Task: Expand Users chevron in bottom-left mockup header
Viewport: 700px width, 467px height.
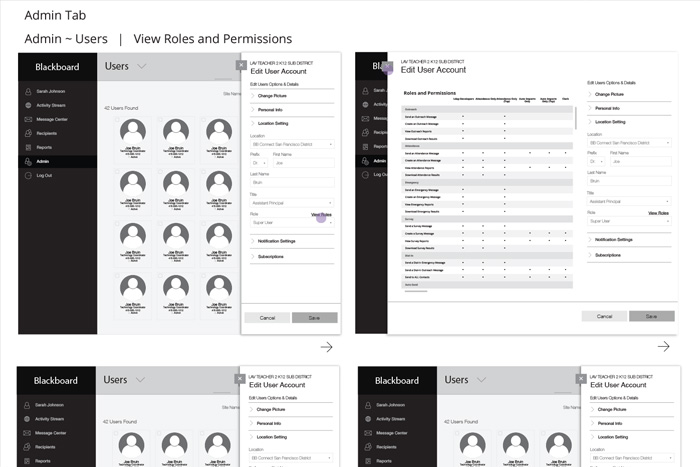Action: click(x=140, y=380)
